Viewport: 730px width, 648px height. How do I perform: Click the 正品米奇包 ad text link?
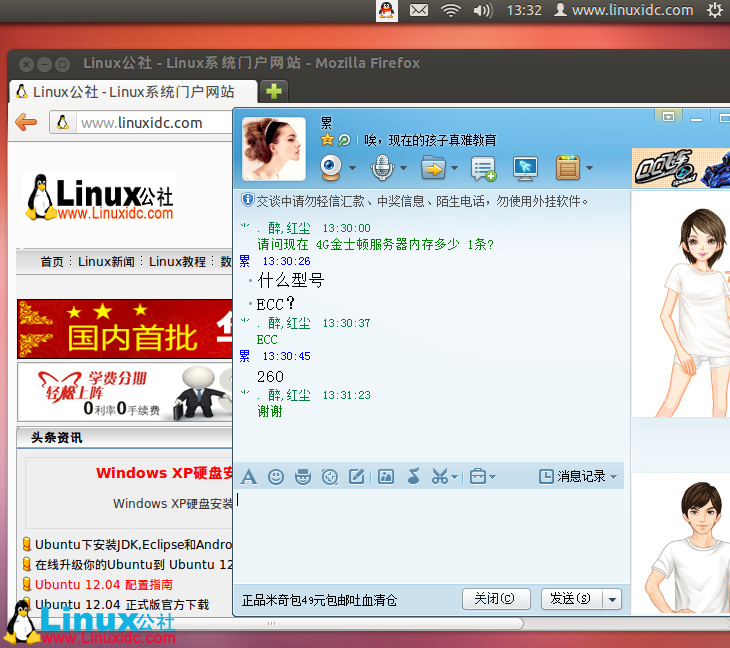pyautogui.click(x=319, y=601)
